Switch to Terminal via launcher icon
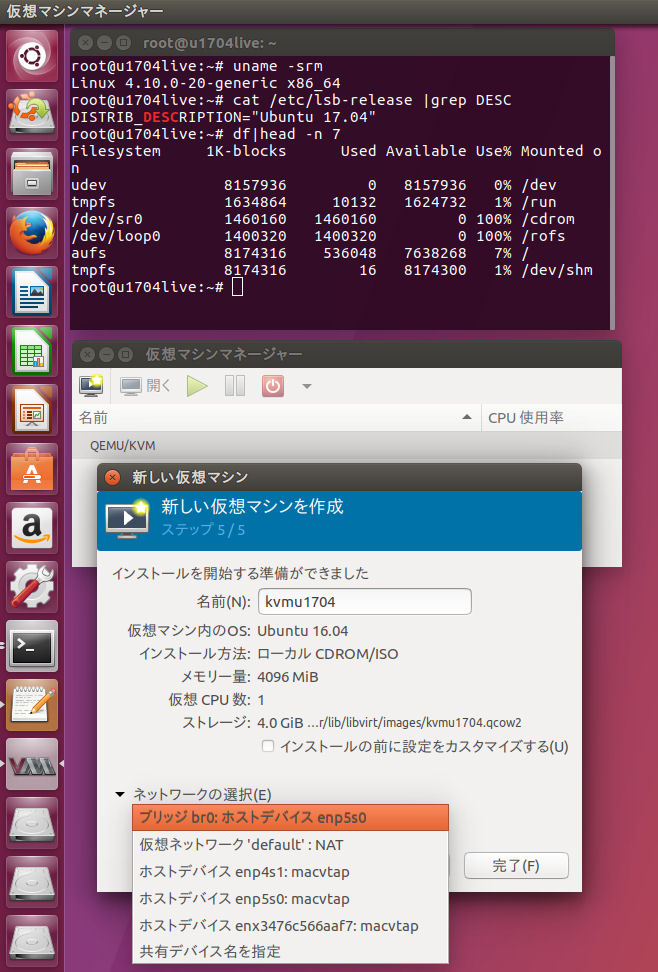Screen dimensions: 658x972 pyautogui.click(x=32, y=647)
